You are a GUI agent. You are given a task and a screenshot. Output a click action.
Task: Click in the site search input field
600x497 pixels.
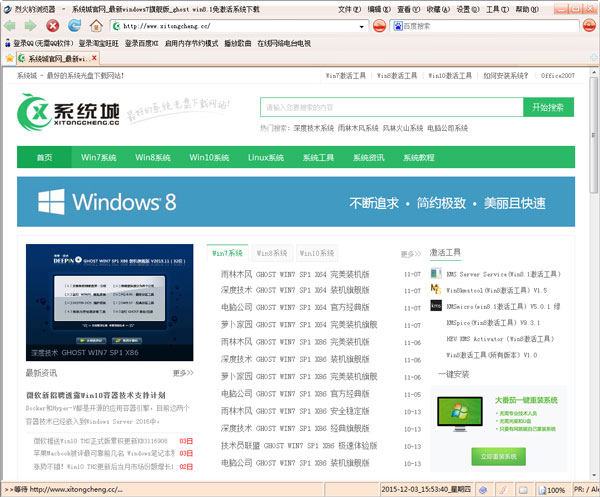coord(391,107)
